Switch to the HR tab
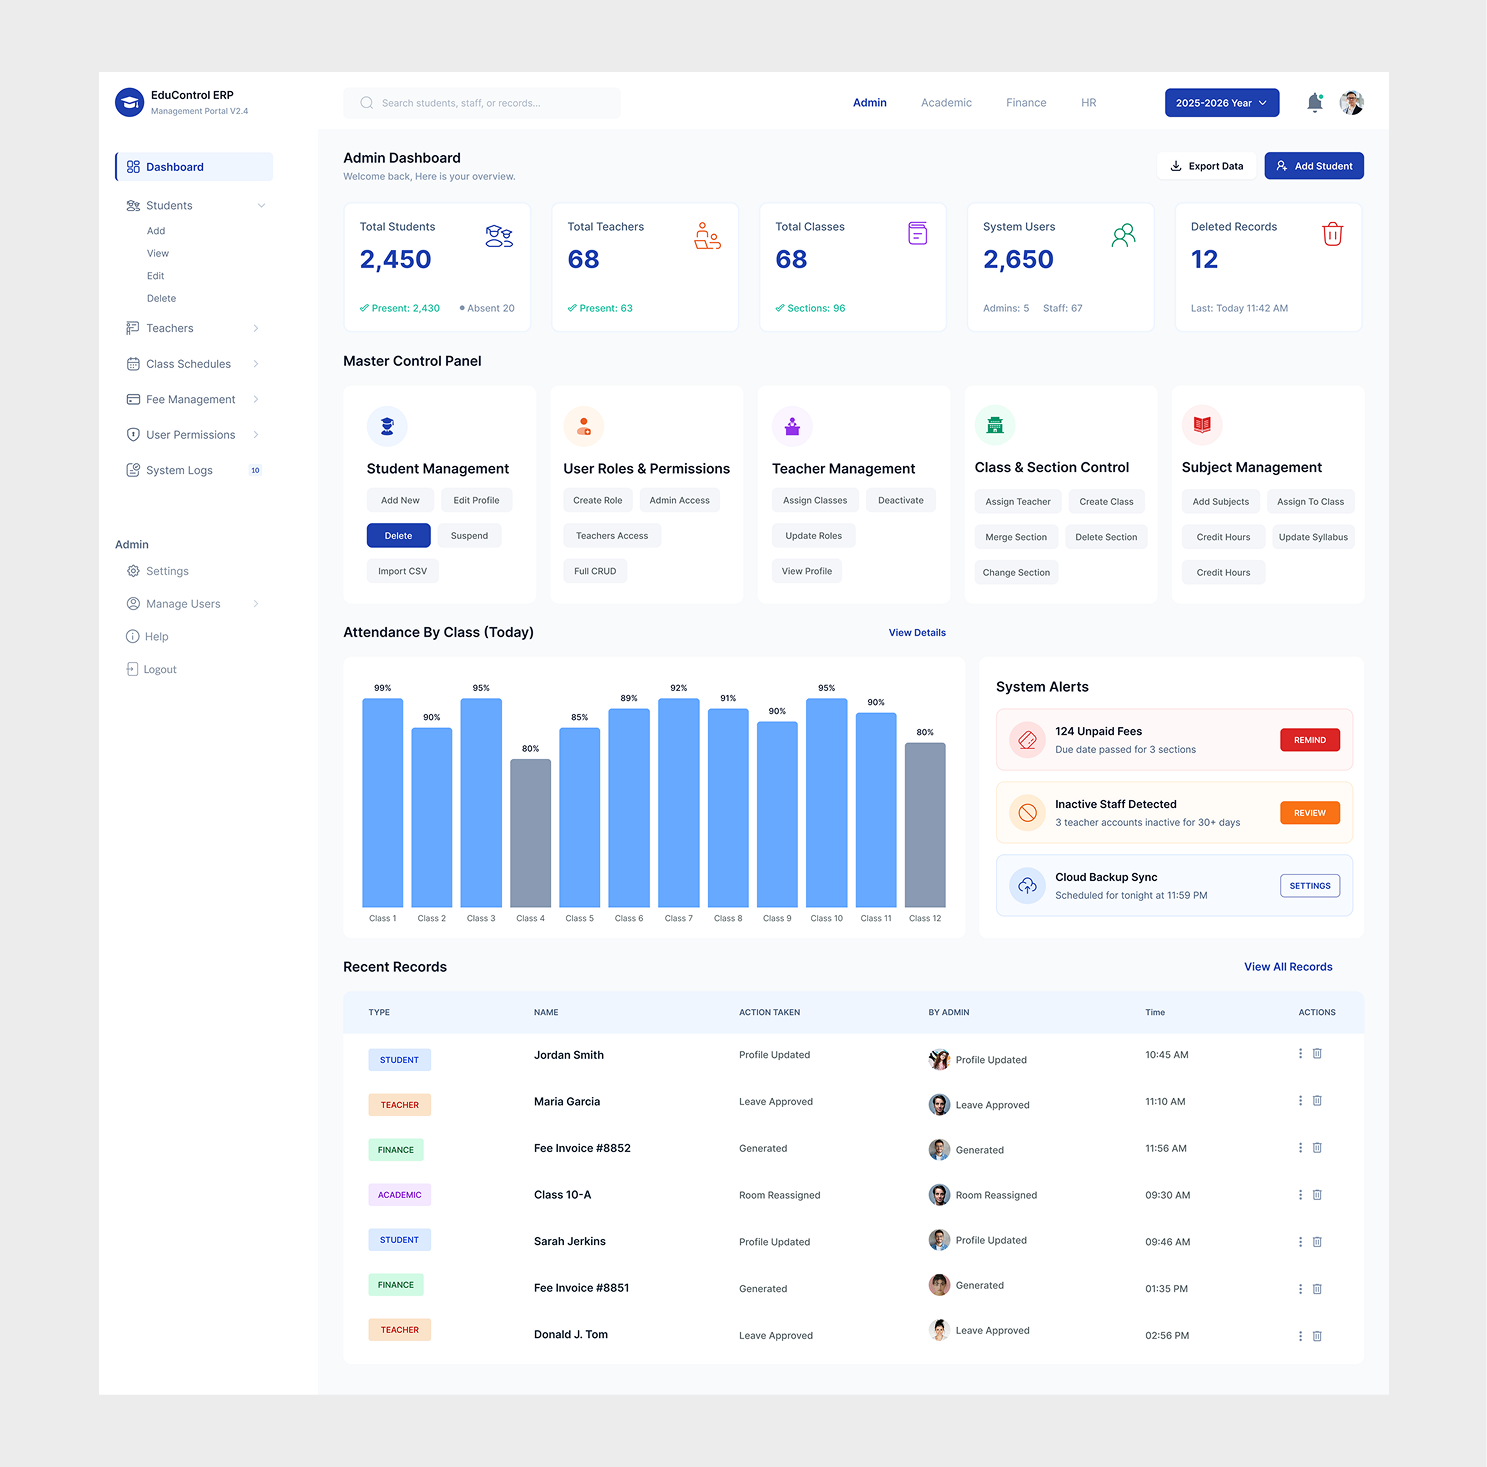Image resolution: width=1487 pixels, height=1467 pixels. [1088, 103]
